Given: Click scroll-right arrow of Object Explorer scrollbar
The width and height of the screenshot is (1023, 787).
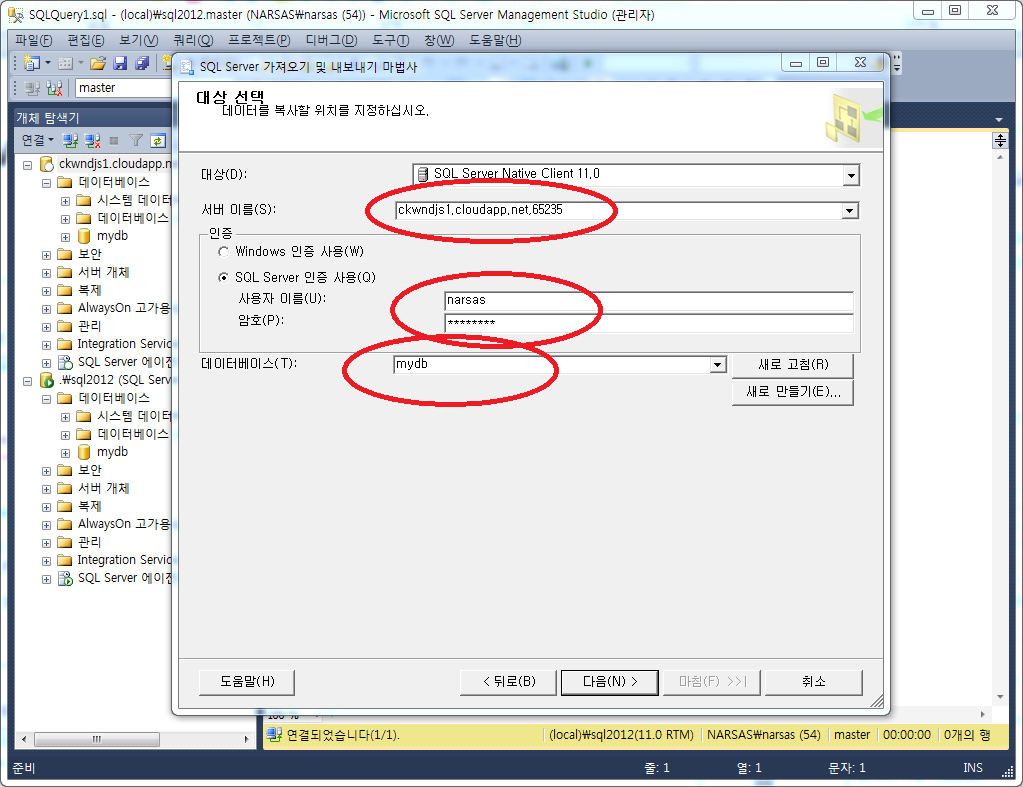Looking at the screenshot, I should [246, 739].
